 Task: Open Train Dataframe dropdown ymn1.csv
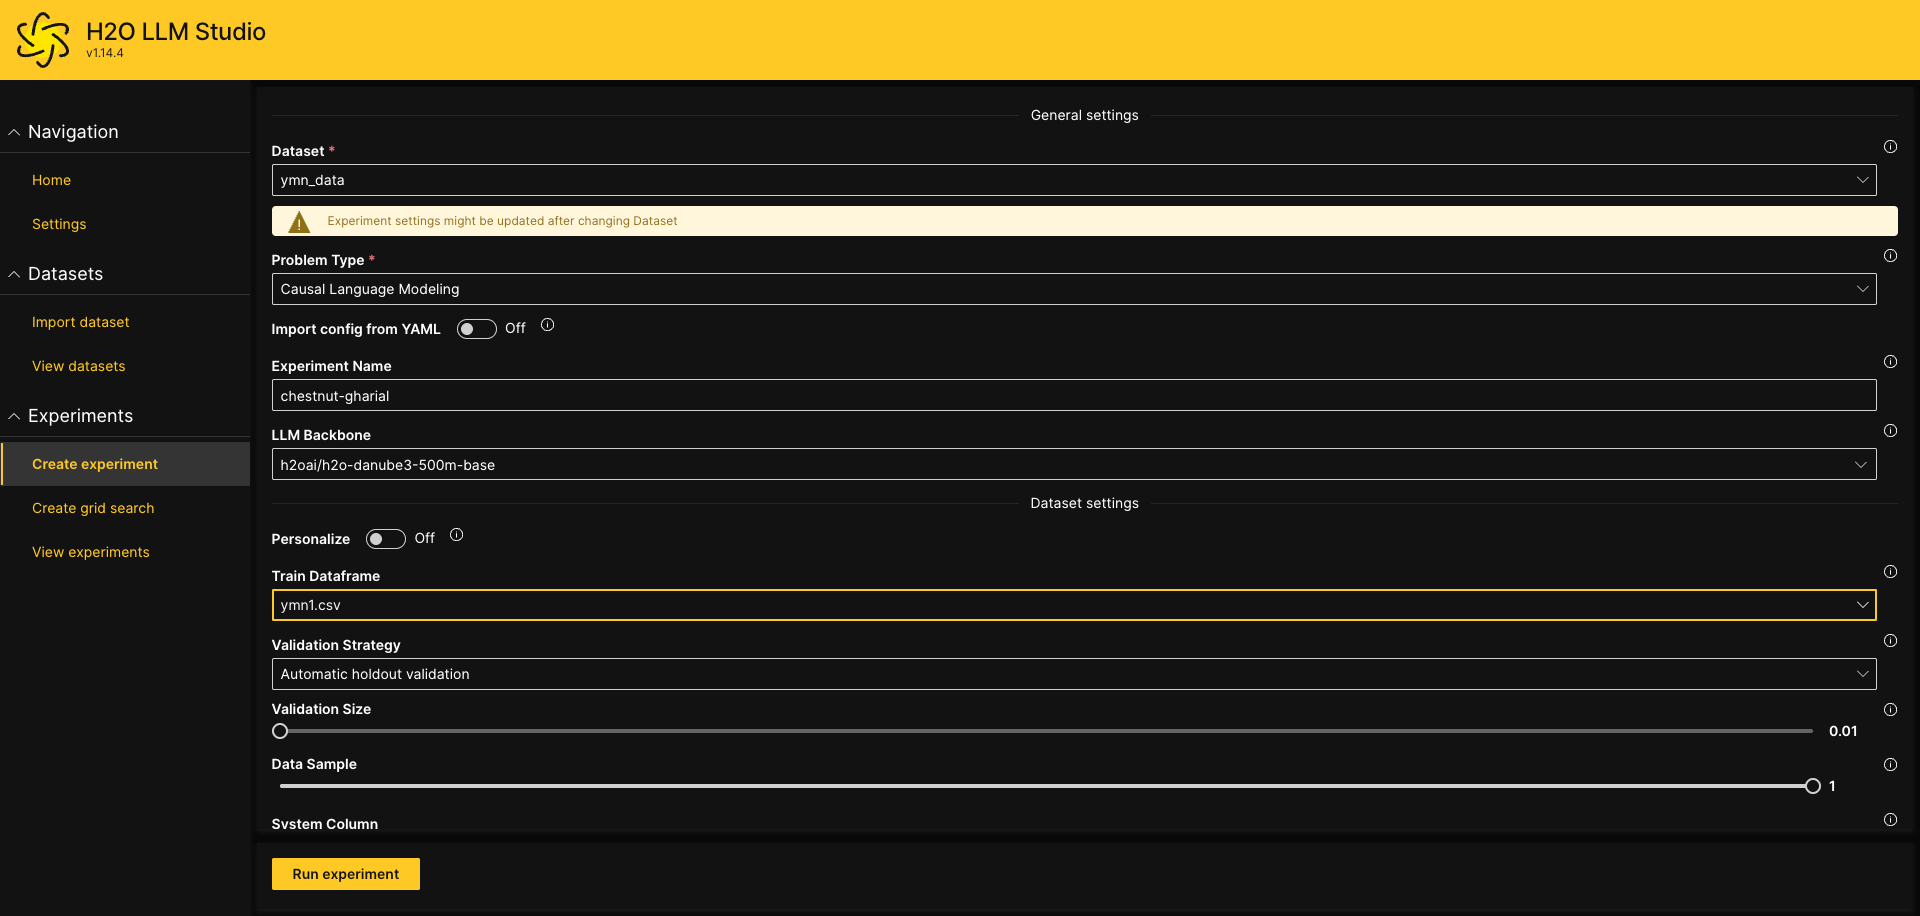(x=1074, y=605)
